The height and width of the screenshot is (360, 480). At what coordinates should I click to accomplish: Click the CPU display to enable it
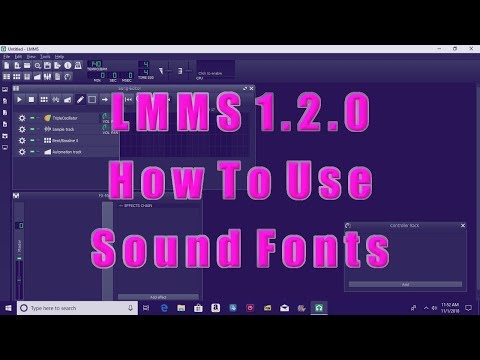click(x=216, y=69)
